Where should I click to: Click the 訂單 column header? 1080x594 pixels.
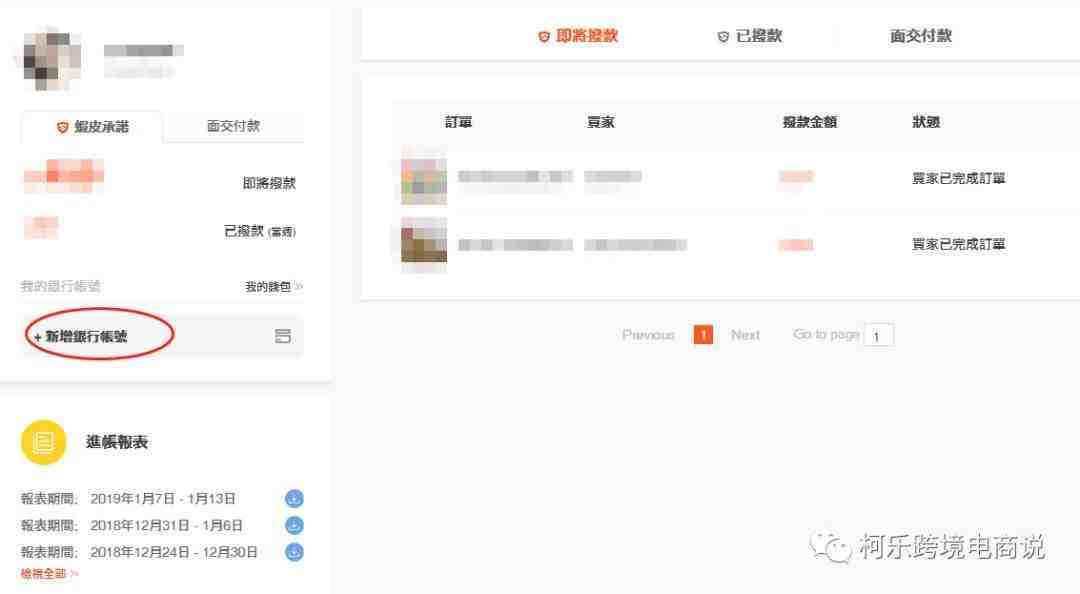click(458, 122)
